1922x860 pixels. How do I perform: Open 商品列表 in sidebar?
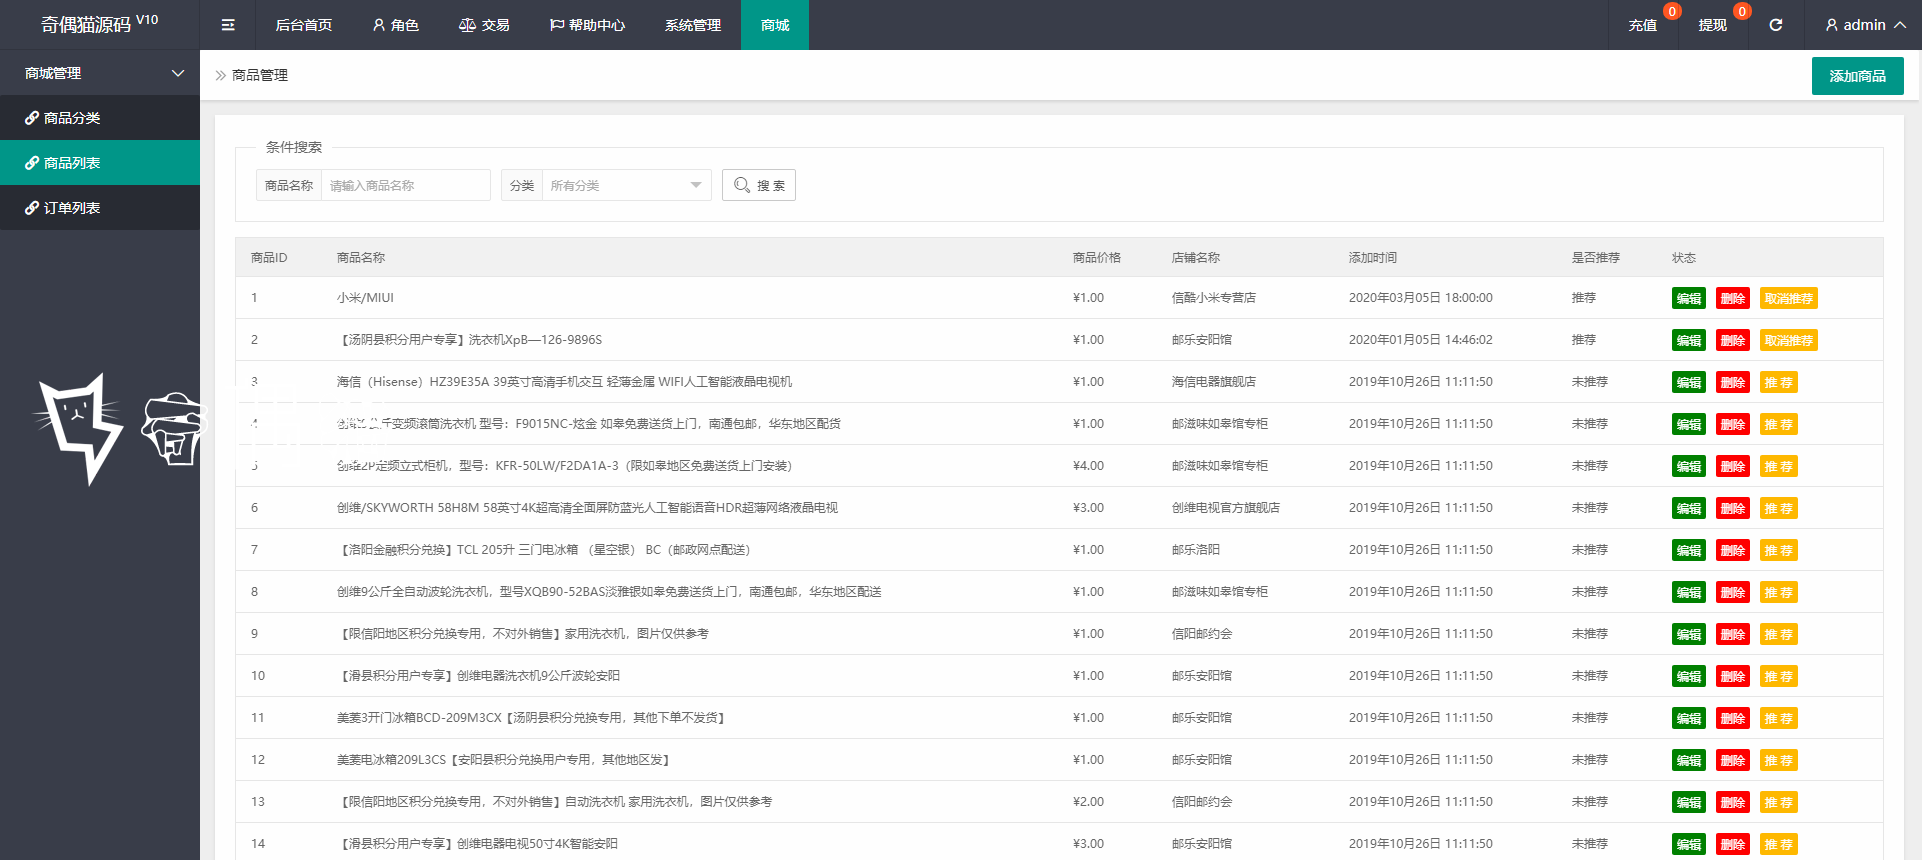coord(100,163)
